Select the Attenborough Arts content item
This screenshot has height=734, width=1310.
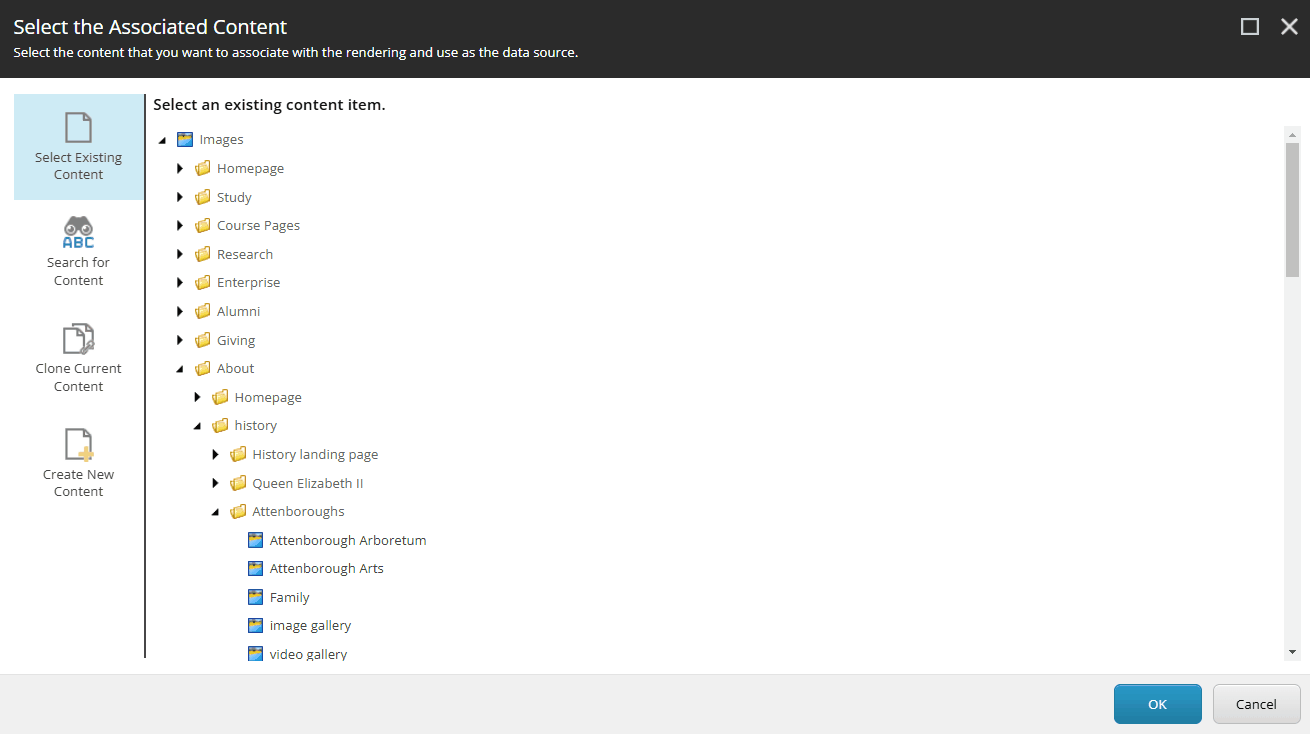[x=326, y=568]
